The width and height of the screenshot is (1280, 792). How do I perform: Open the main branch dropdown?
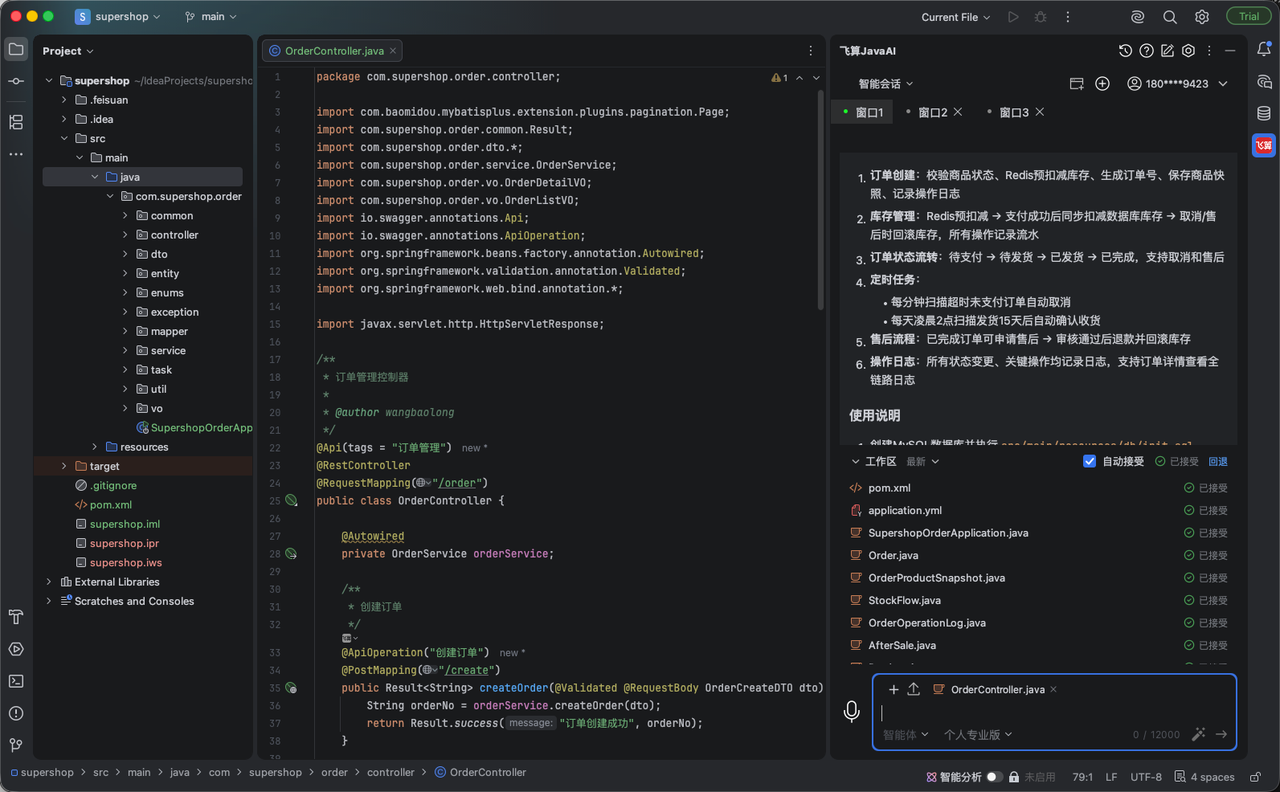(x=211, y=17)
